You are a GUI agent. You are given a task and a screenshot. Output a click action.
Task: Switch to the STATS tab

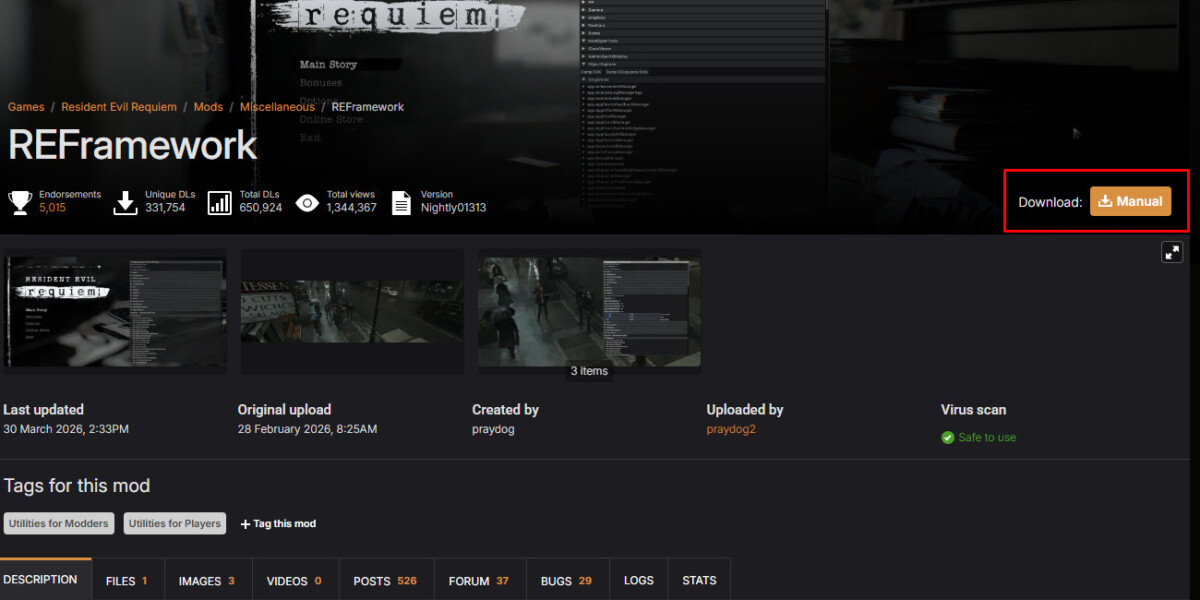(x=699, y=580)
